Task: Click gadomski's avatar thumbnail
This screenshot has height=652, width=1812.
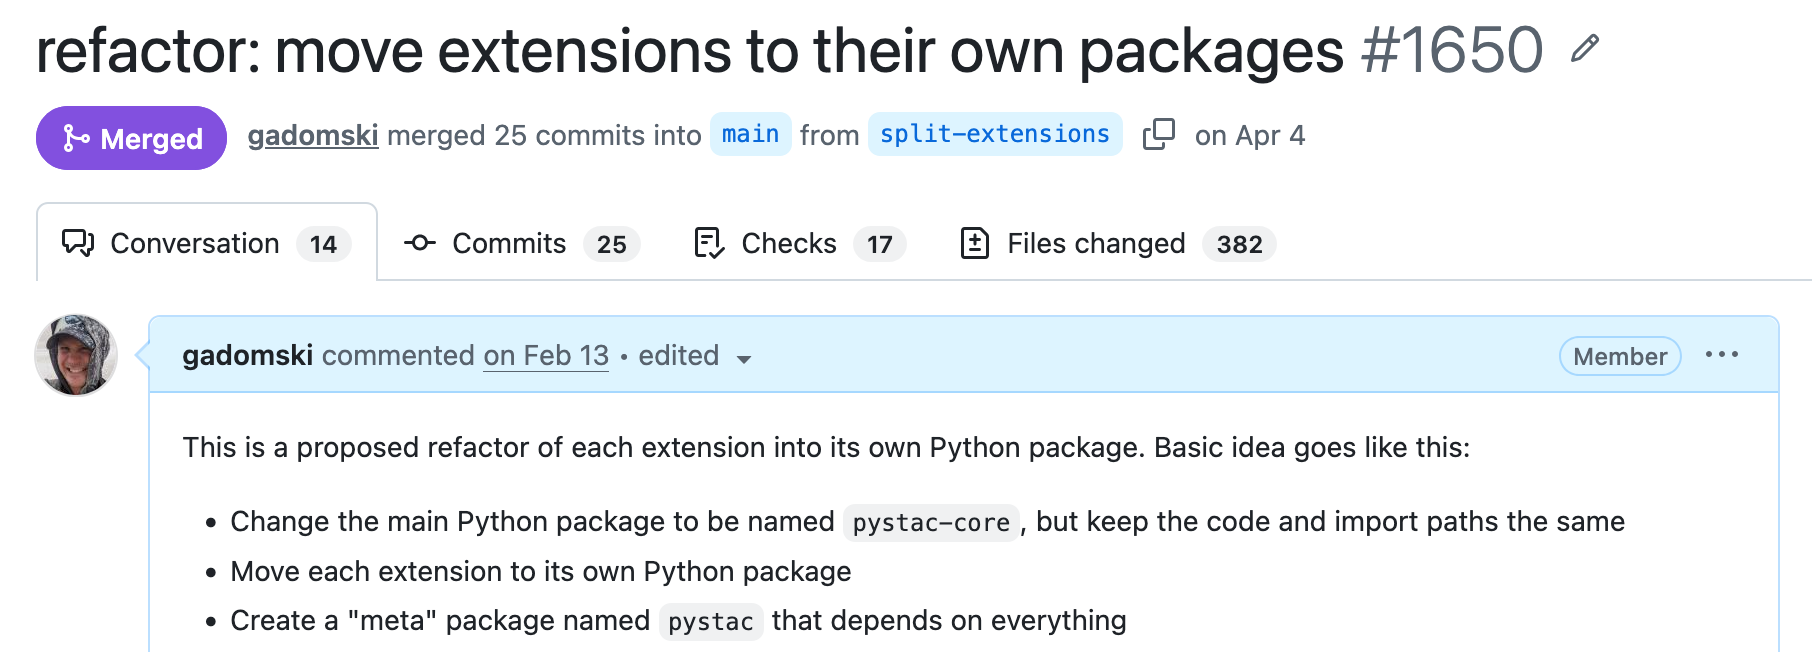Action: pos(76,355)
